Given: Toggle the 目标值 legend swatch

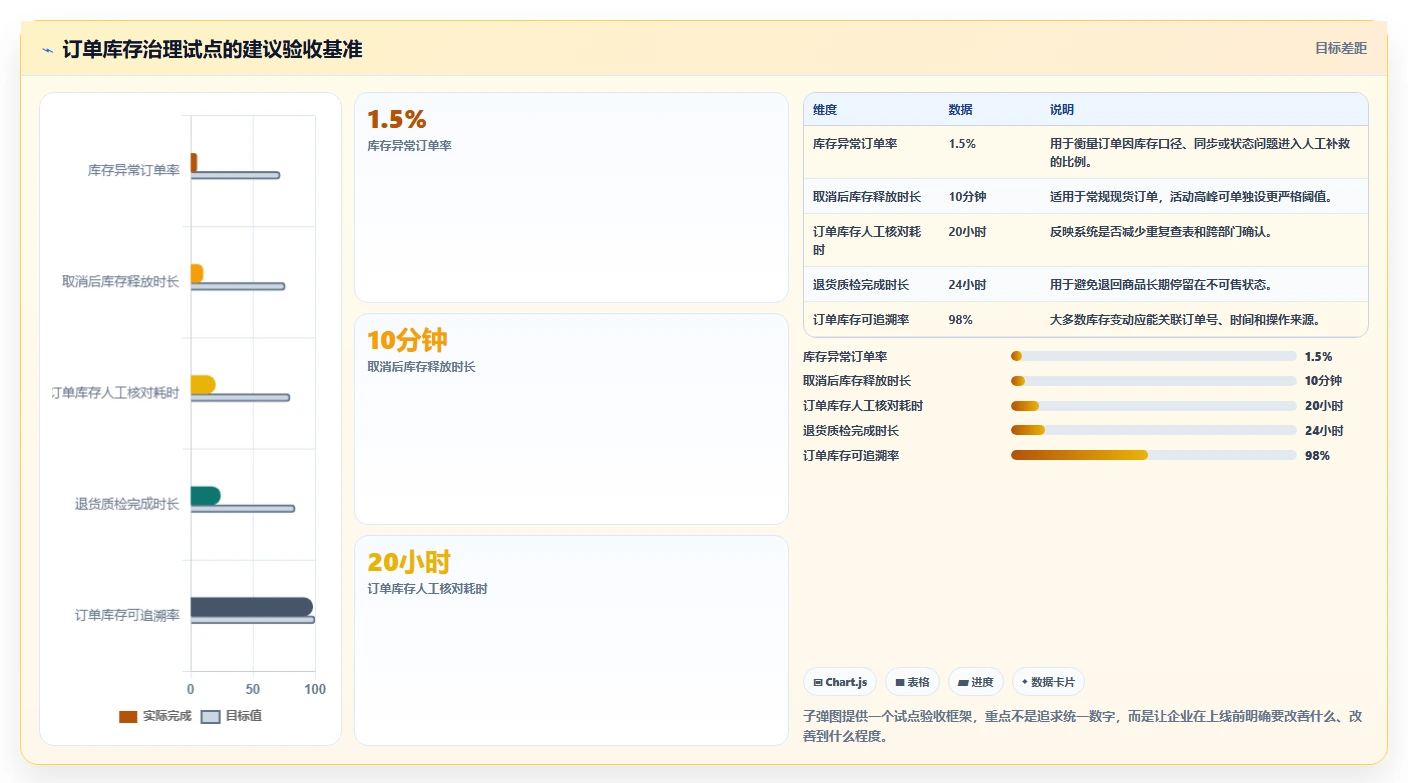Looking at the screenshot, I should coord(210,716).
